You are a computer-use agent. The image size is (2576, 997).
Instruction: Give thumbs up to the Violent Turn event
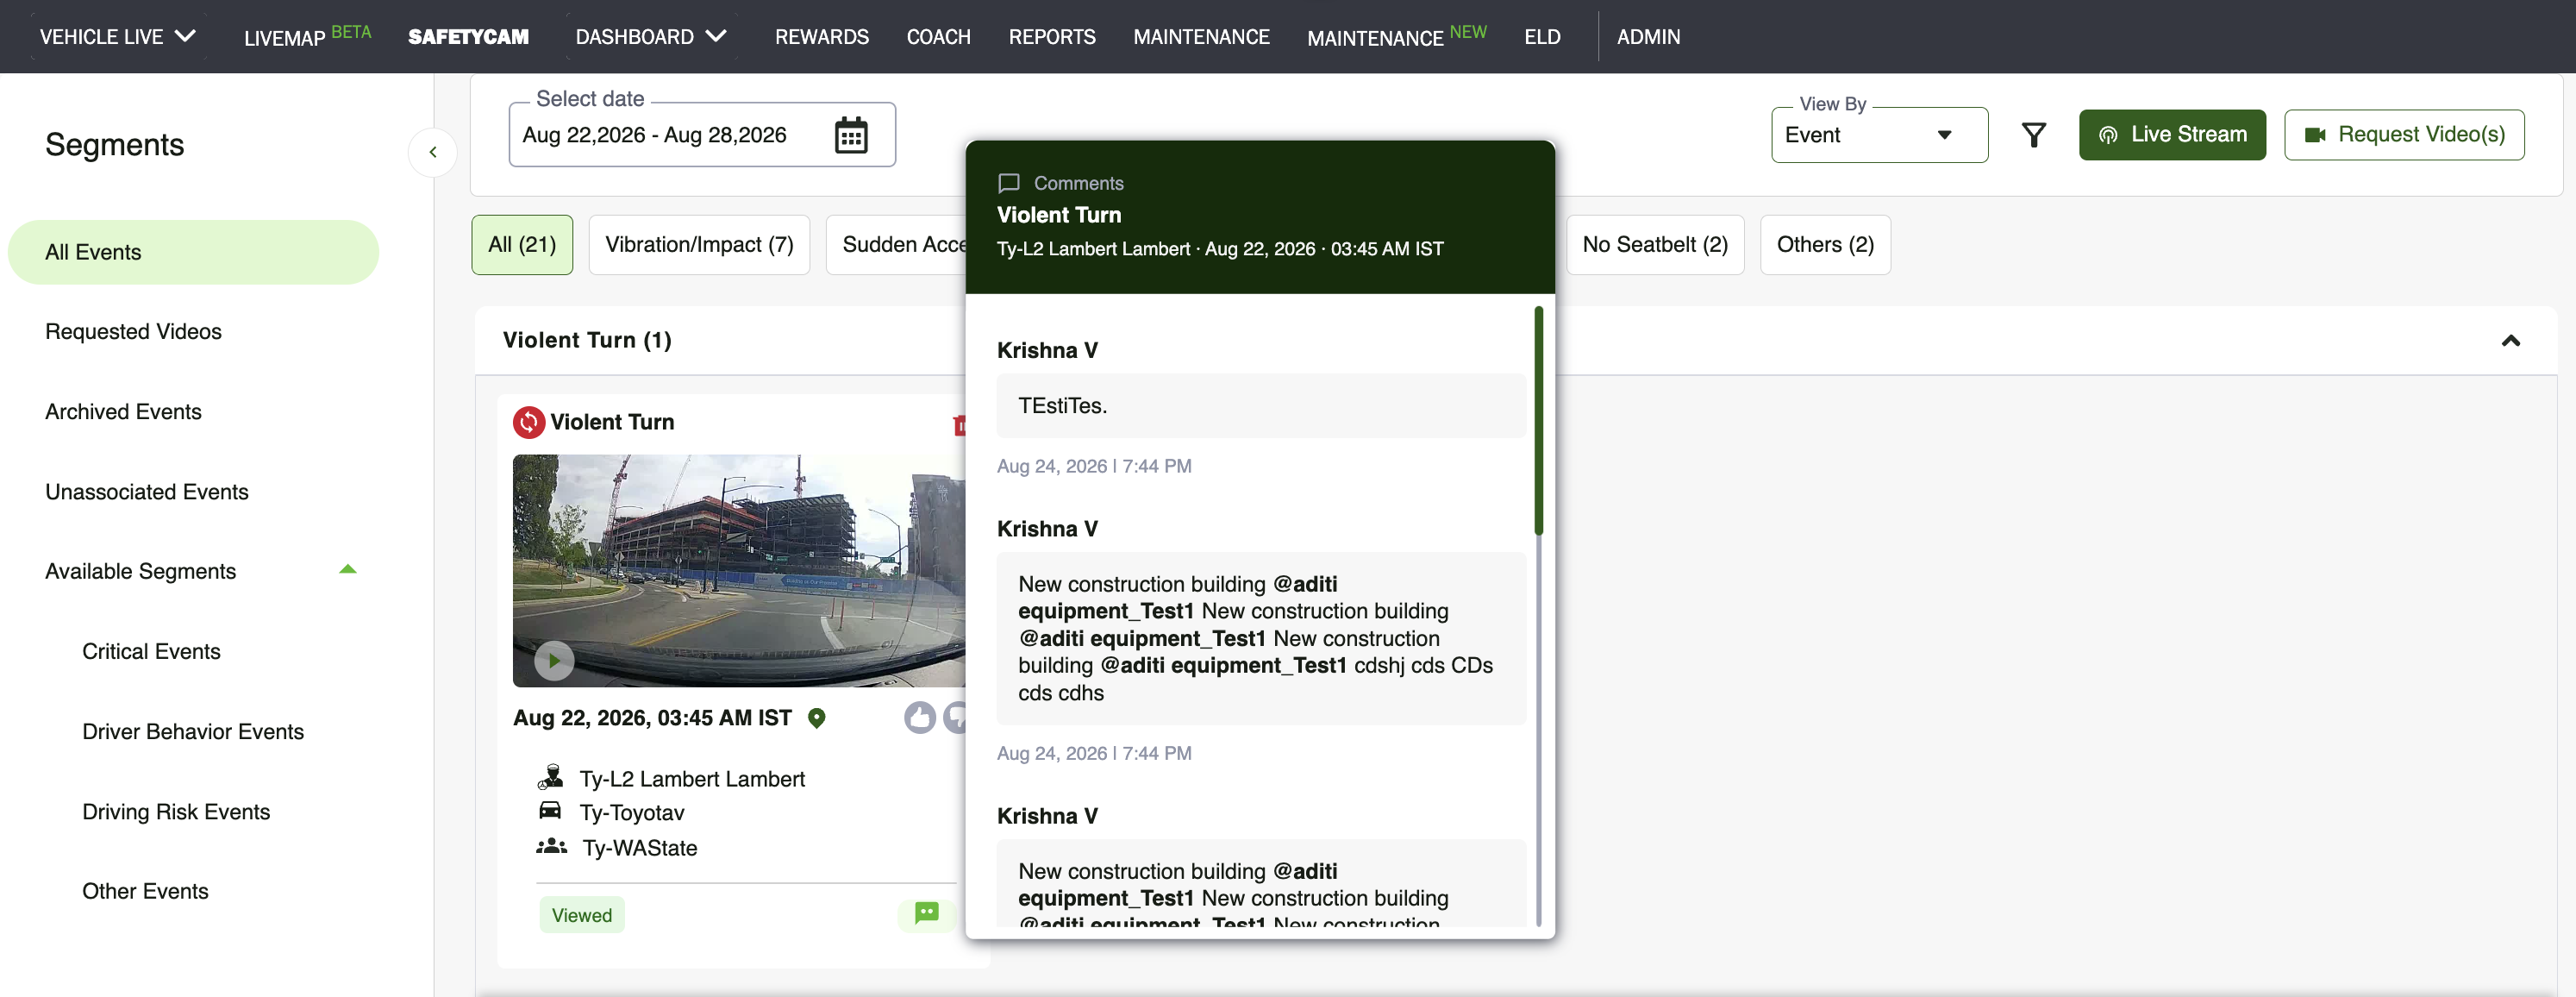click(920, 717)
